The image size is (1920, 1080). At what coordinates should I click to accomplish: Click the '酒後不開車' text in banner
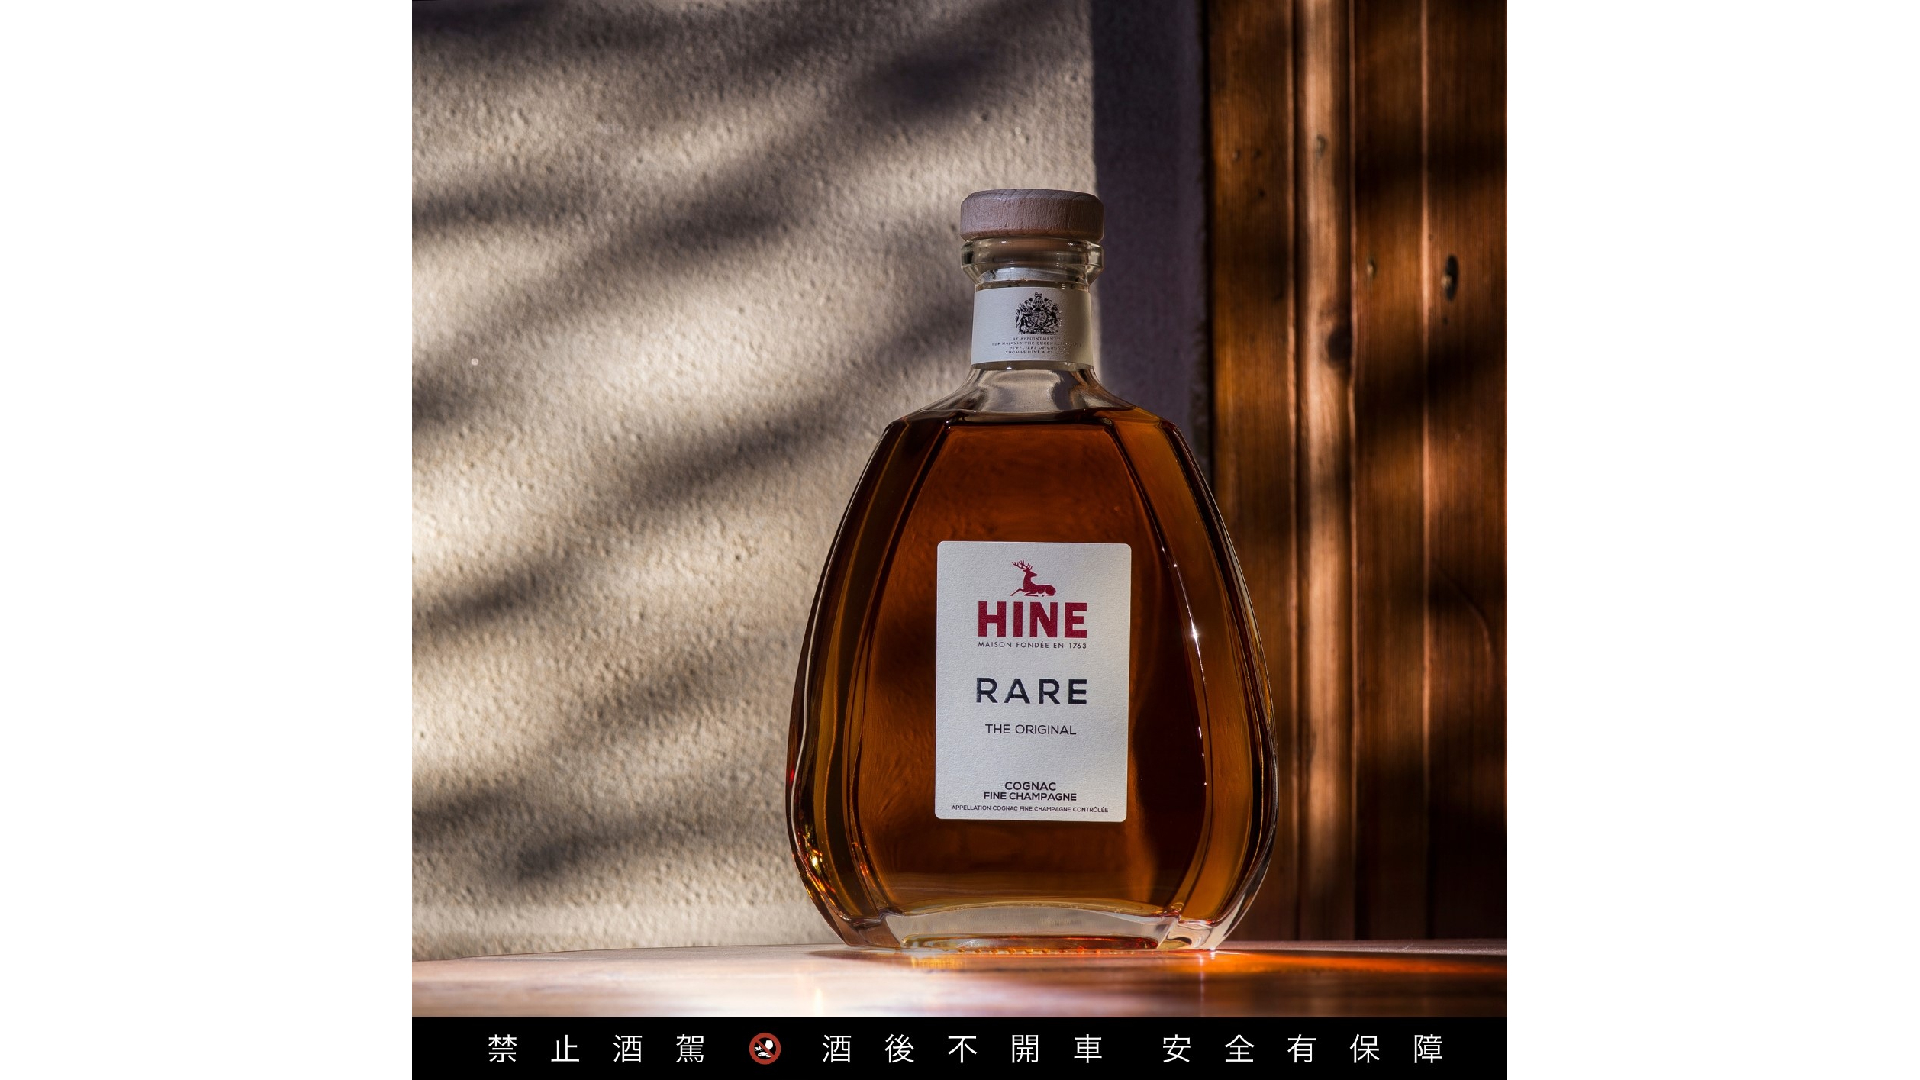point(962,1049)
